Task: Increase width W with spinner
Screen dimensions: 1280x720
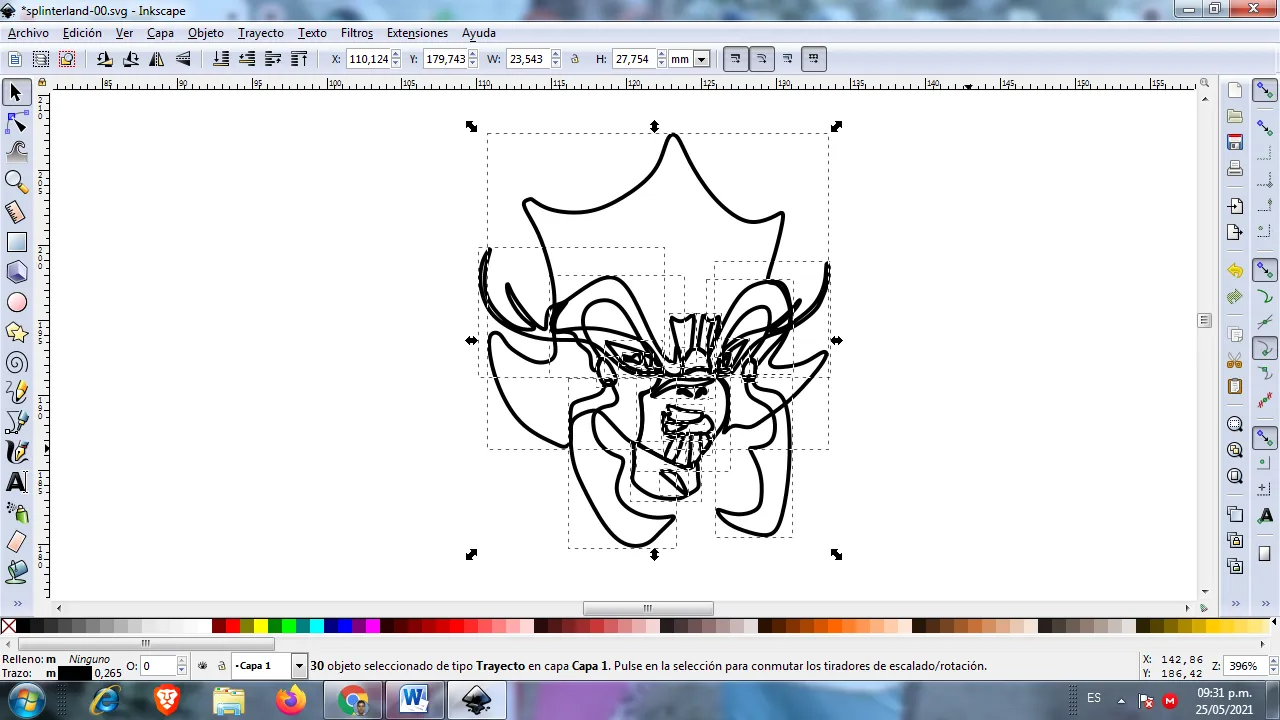Action: point(556,55)
